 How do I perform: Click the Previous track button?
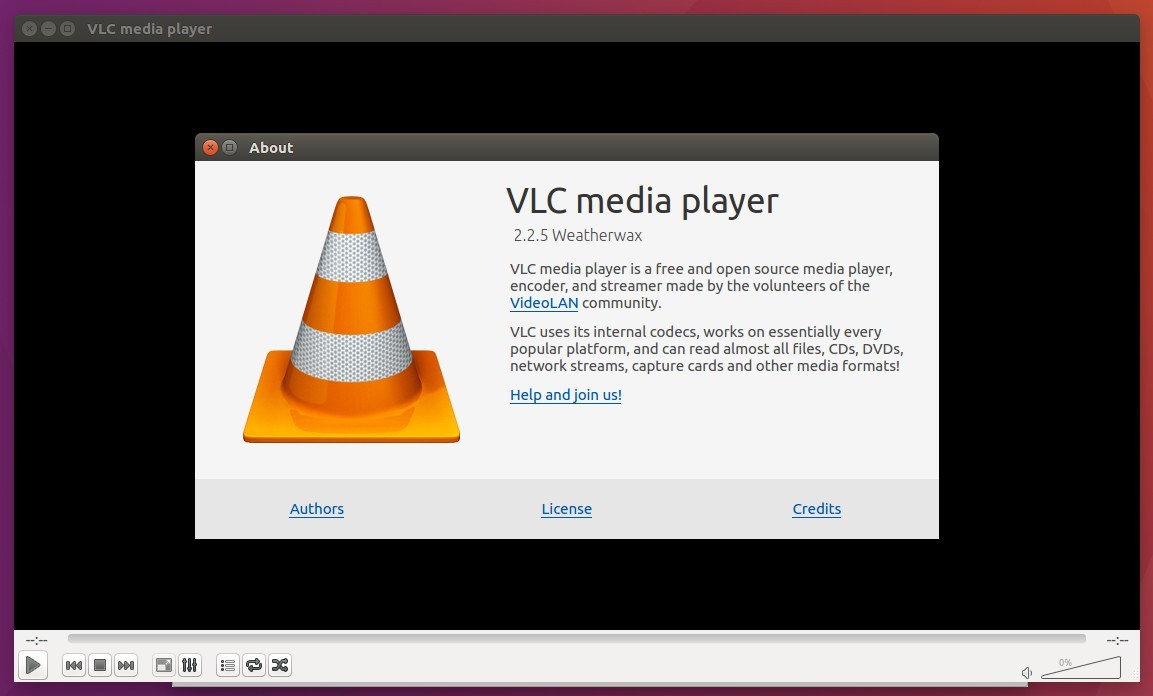(x=73, y=665)
